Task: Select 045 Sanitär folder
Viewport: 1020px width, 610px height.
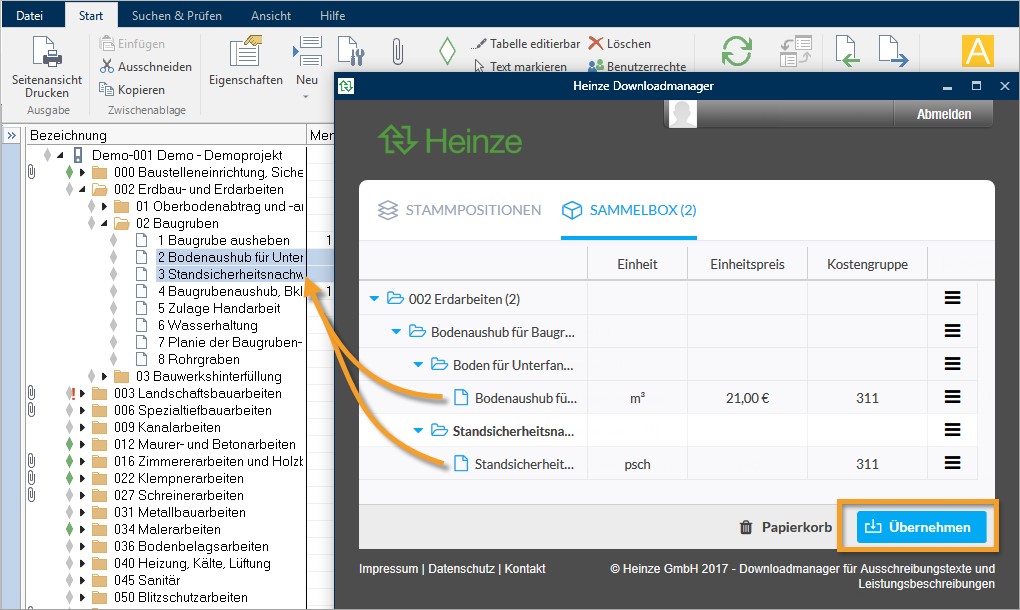Action: pyautogui.click(x=147, y=580)
